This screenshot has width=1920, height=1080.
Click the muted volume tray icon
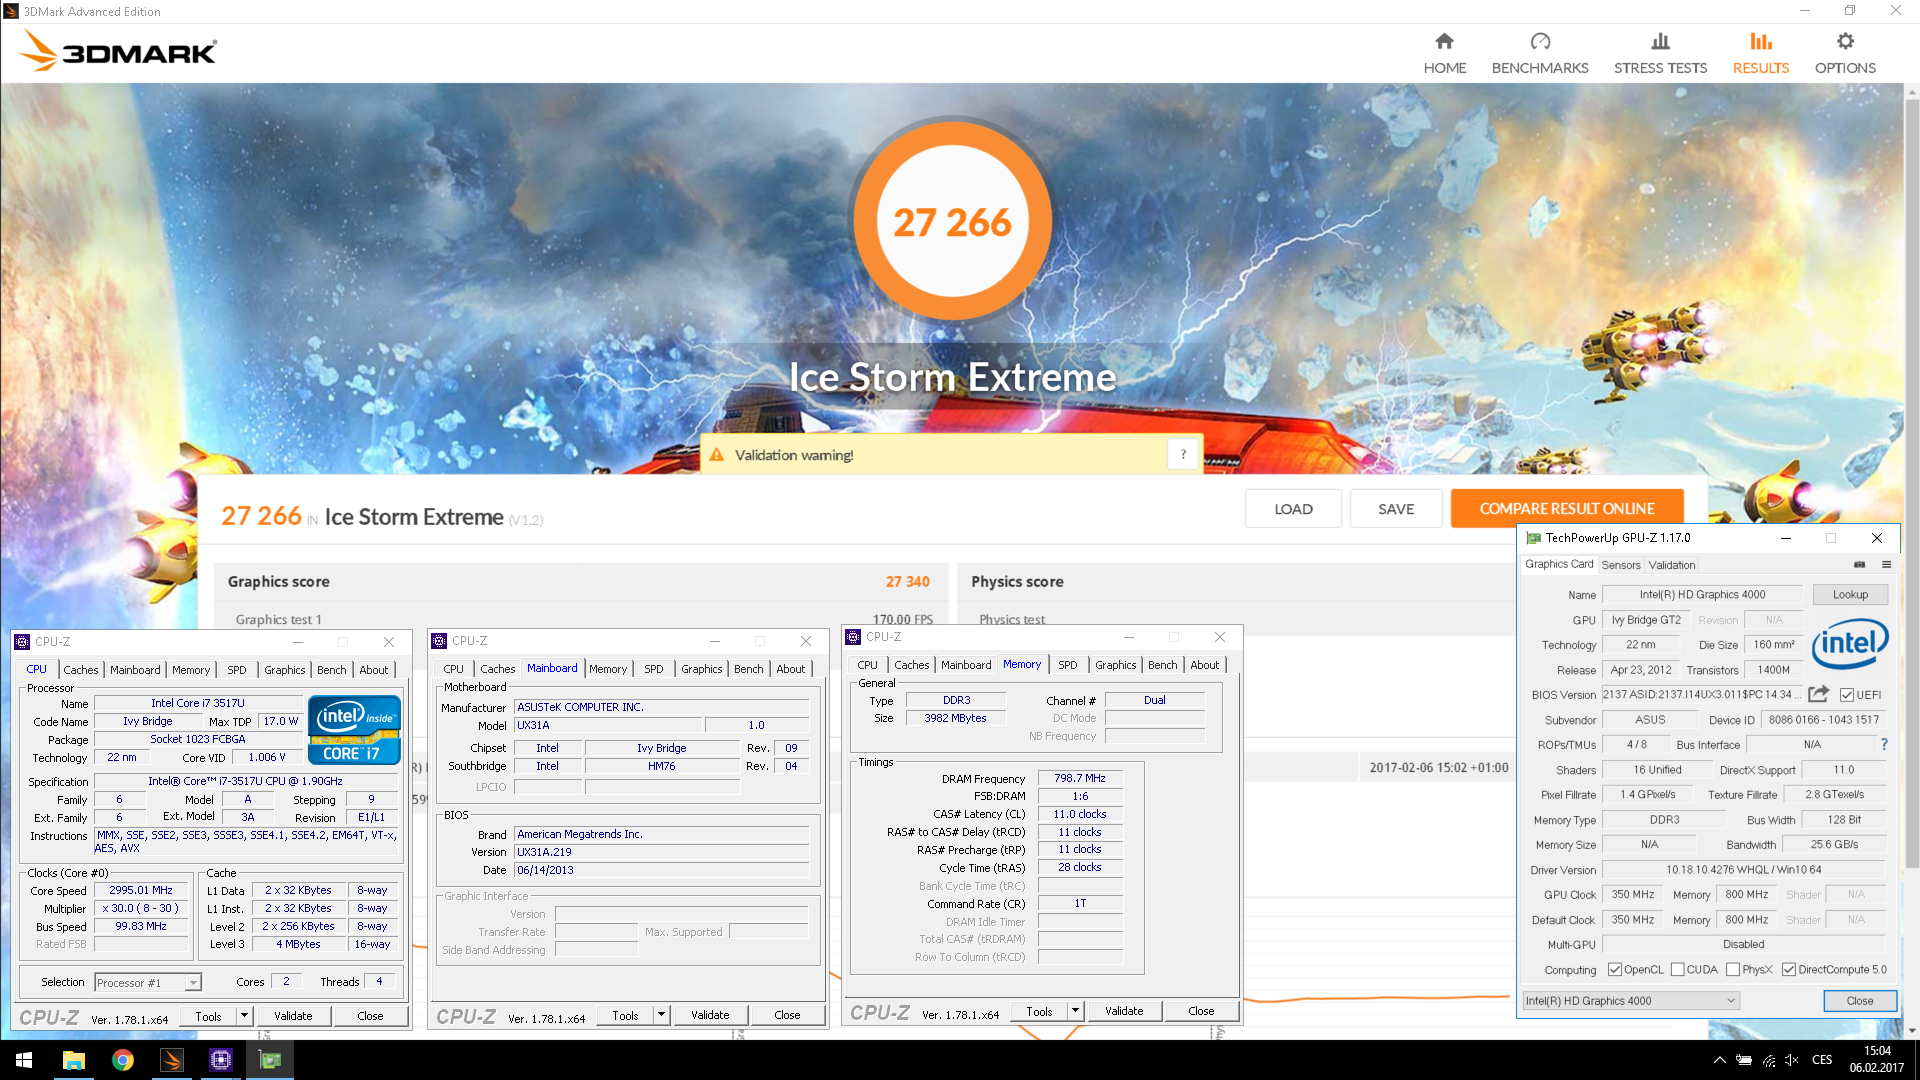point(1791,1060)
